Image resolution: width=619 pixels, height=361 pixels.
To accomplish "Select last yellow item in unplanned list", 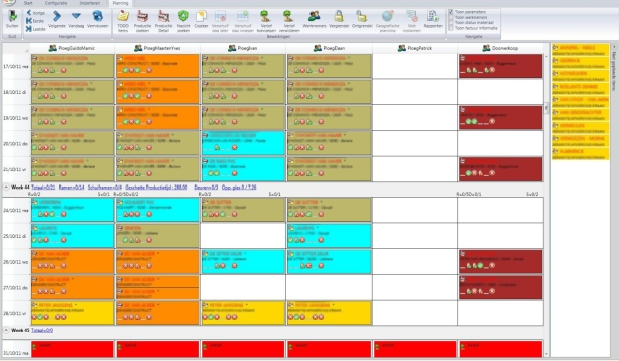I will [580, 154].
